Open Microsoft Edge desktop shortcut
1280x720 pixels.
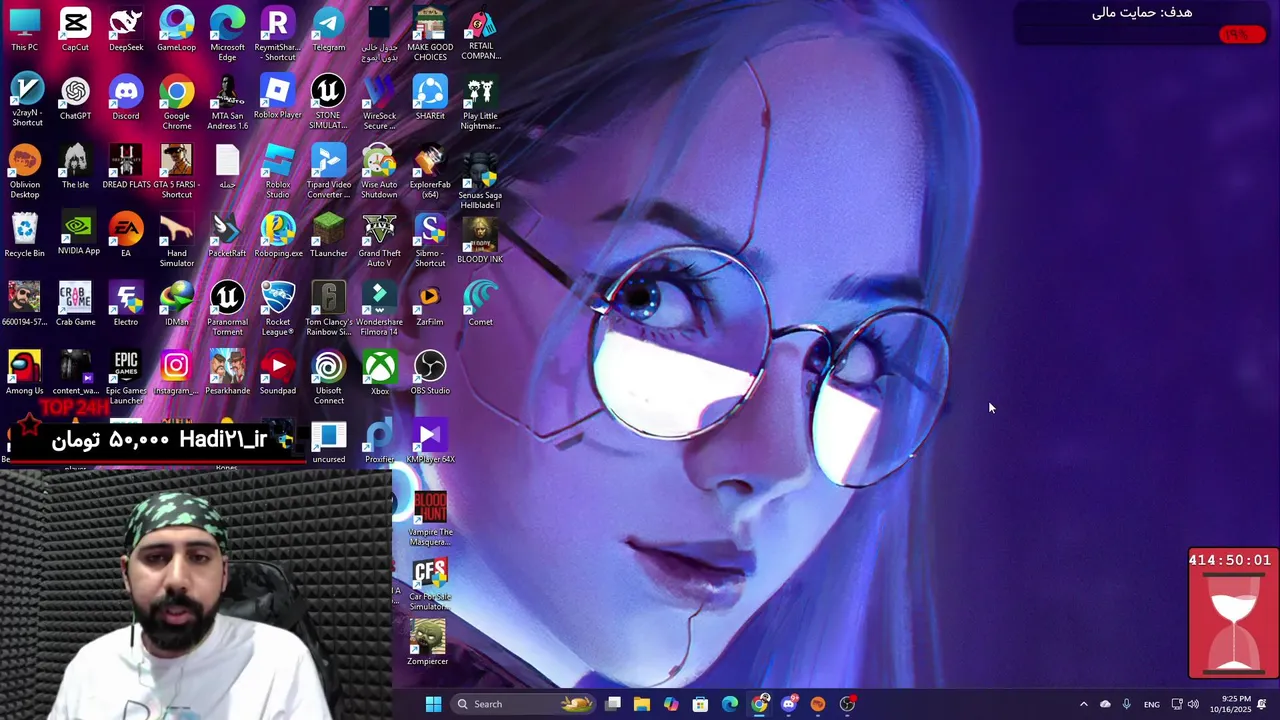point(227,33)
